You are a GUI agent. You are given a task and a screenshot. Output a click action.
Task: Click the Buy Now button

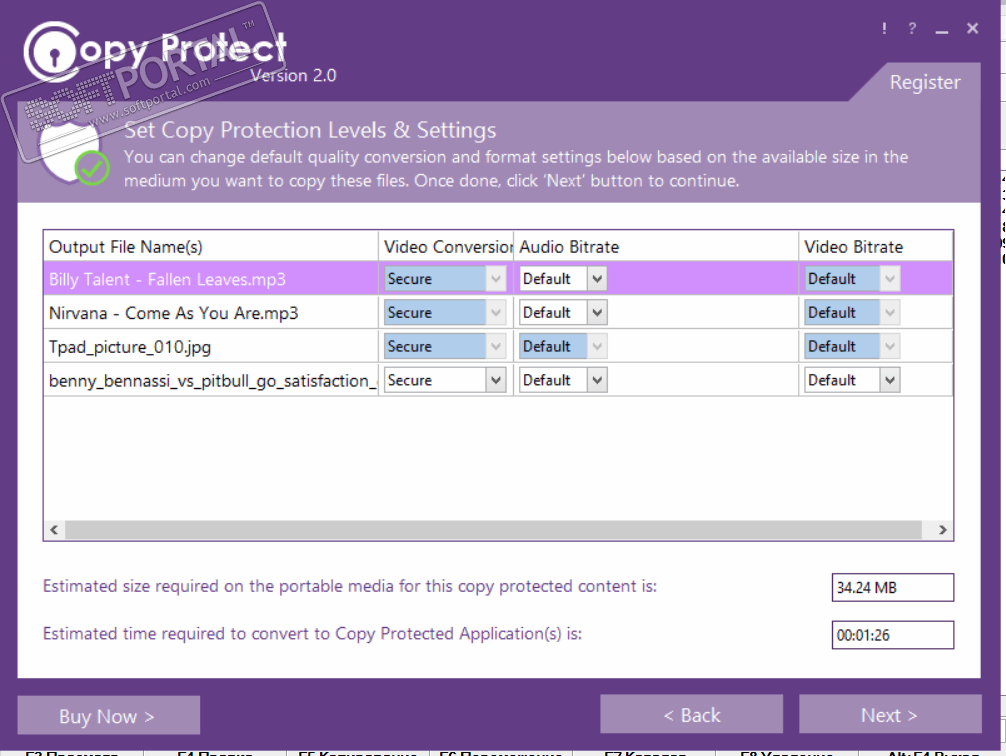pos(108,716)
